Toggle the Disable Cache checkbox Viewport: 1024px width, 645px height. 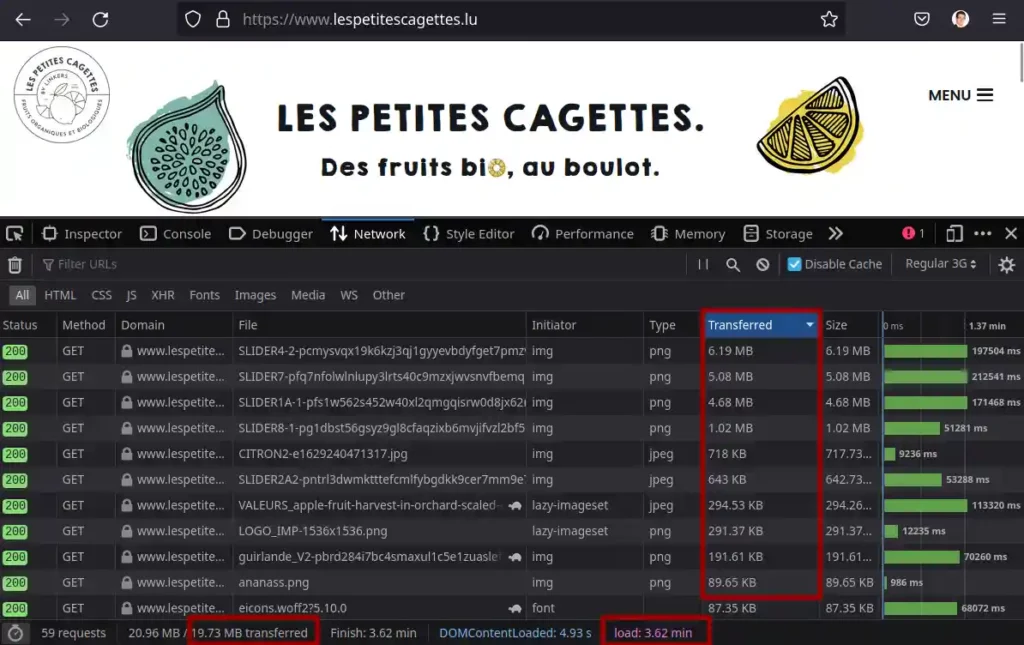pyautogui.click(x=795, y=264)
